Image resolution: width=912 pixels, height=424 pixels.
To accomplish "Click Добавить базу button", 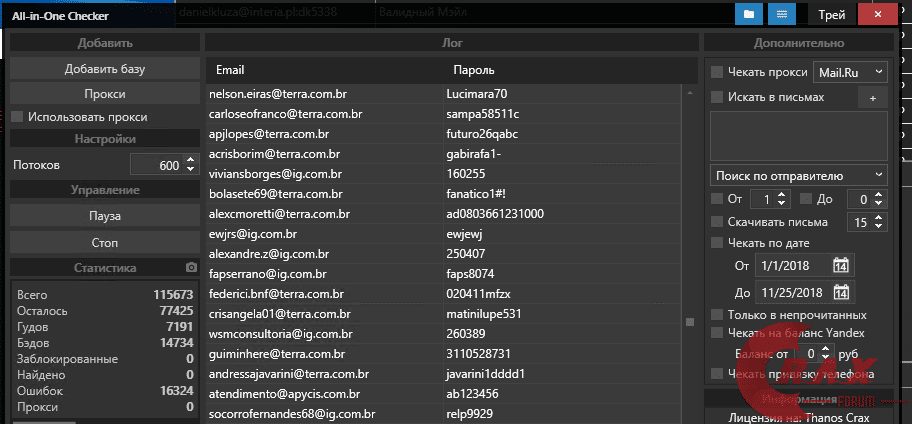I will coord(105,69).
